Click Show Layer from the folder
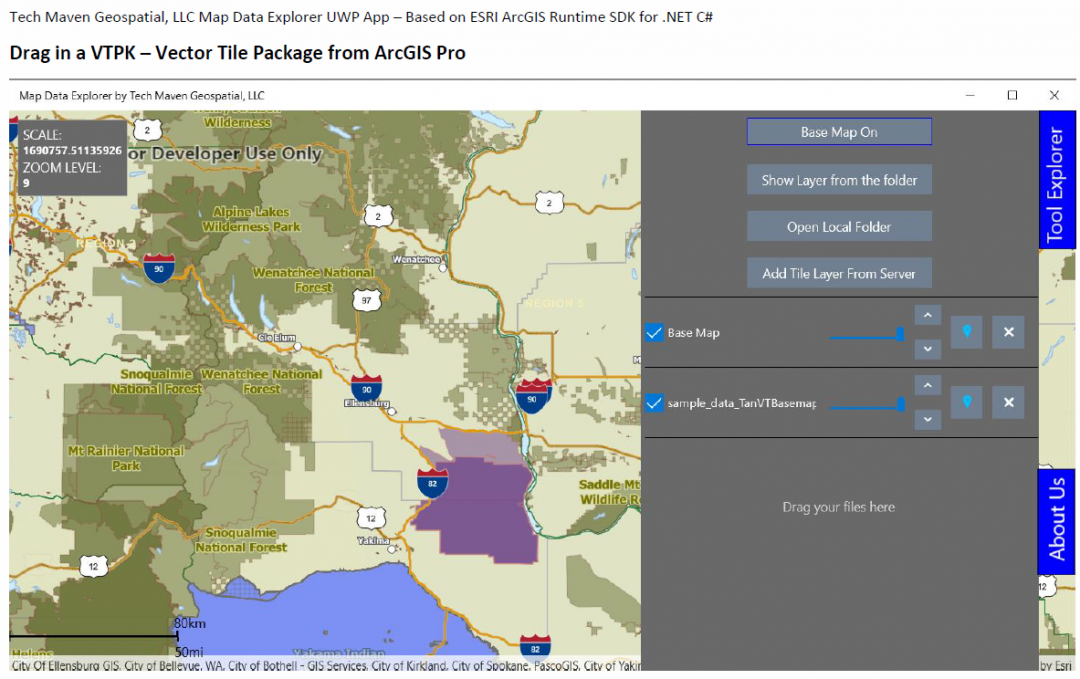 [x=839, y=179]
